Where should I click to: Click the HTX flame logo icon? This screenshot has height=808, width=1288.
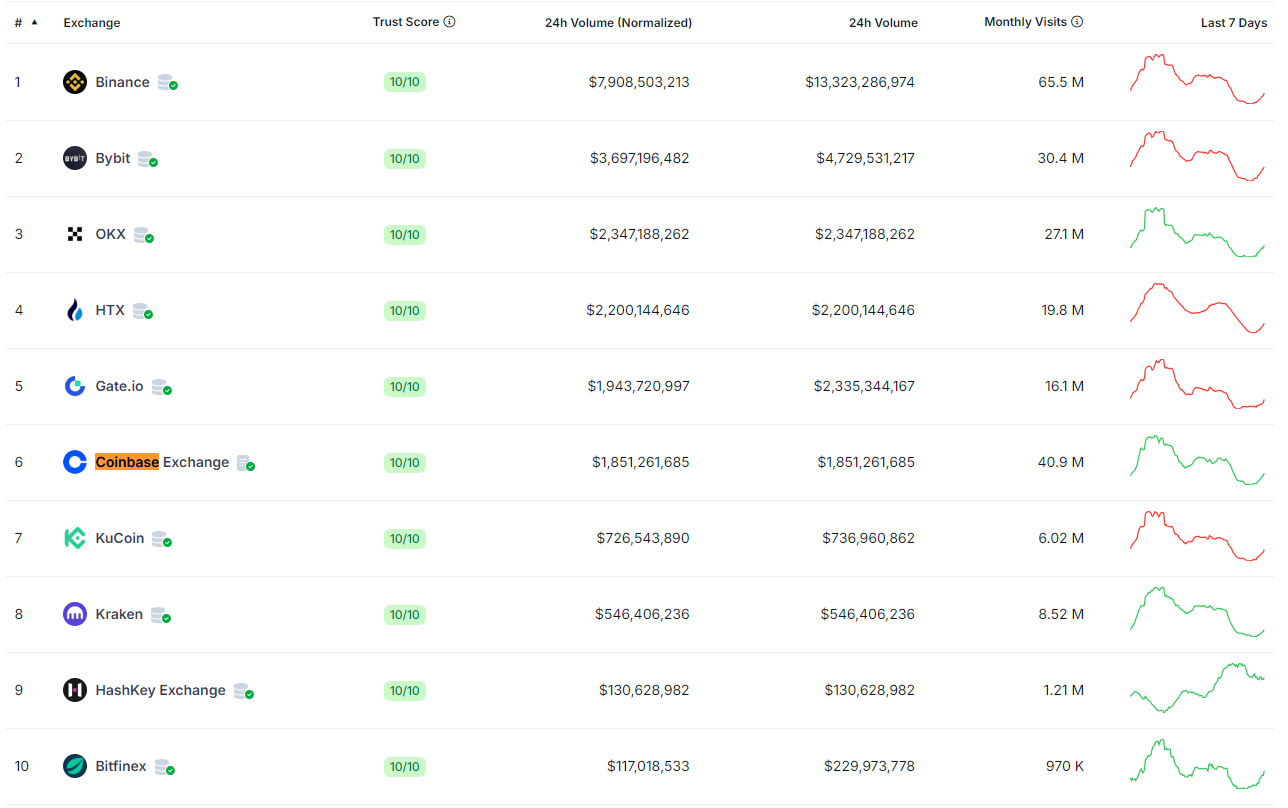75,310
